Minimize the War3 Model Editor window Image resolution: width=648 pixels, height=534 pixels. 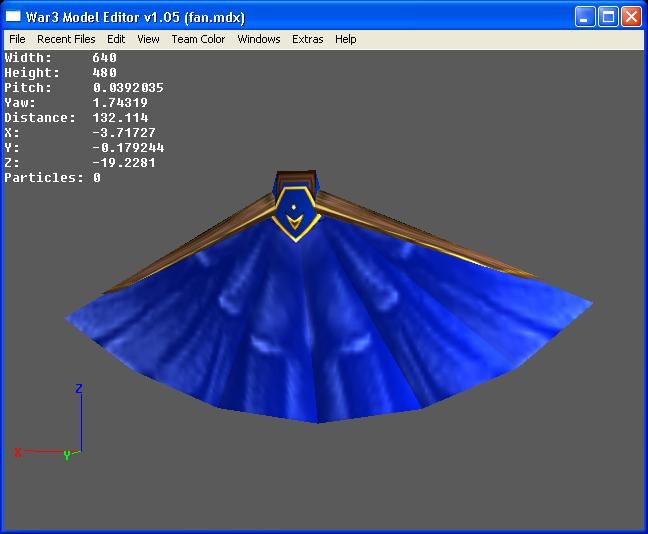[x=584, y=17]
